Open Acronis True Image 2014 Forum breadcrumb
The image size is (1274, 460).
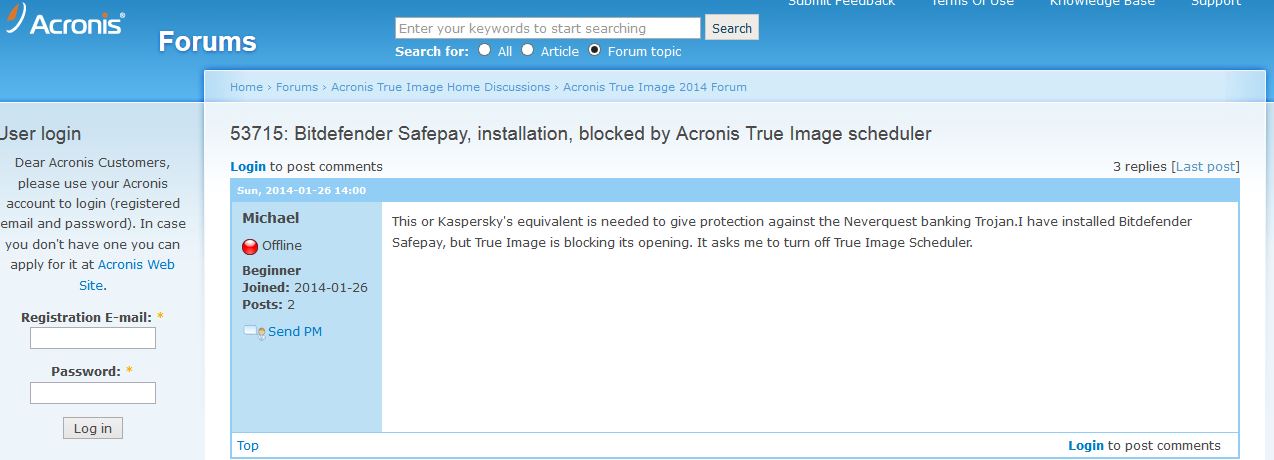[655, 87]
